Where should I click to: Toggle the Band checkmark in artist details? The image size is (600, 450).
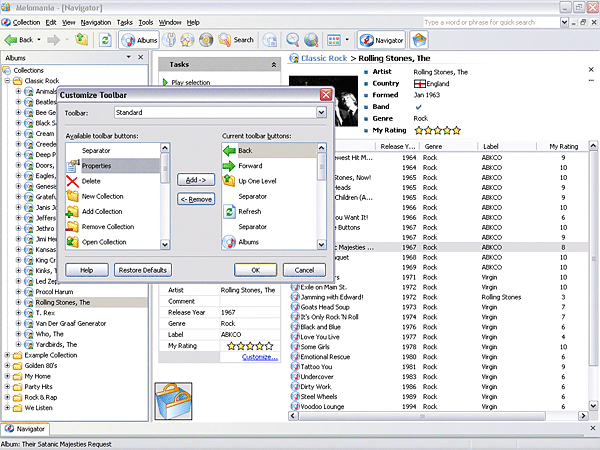click(418, 107)
